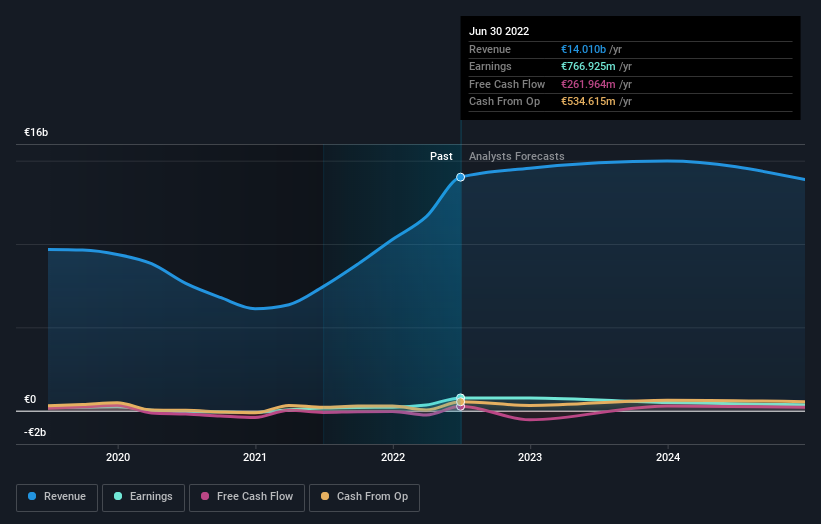Click the Revenue row label in tooltip

490,49
